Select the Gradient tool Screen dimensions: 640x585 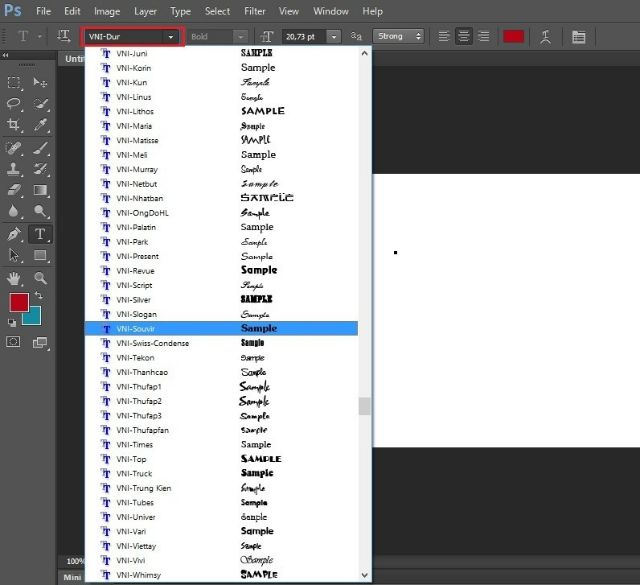40,190
